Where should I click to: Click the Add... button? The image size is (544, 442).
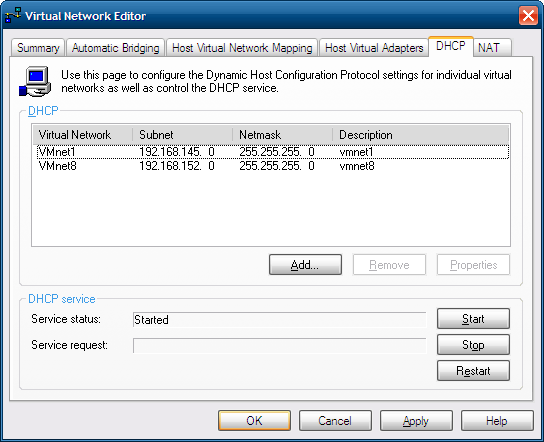[x=305, y=265]
